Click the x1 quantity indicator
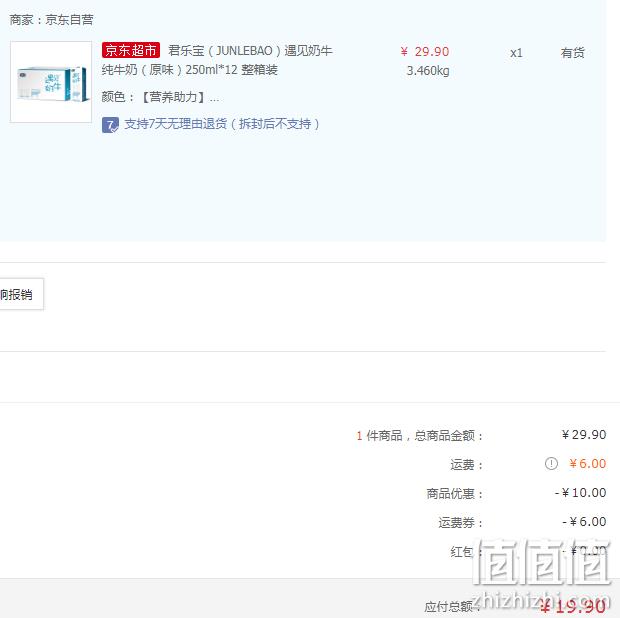Viewport: 620px width, 618px height. (516, 53)
